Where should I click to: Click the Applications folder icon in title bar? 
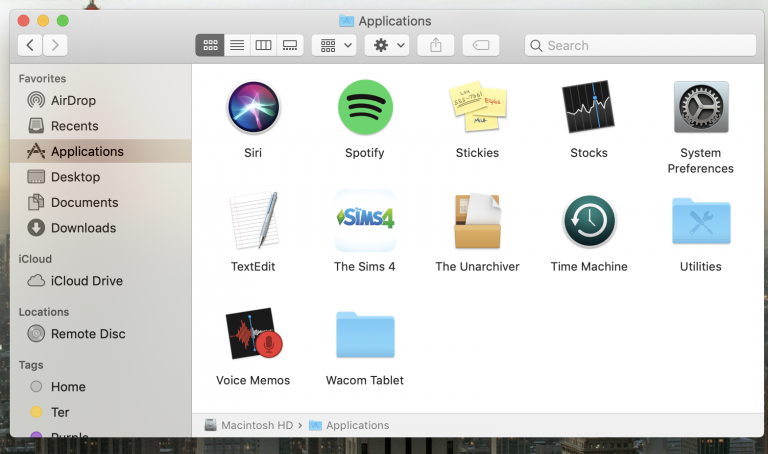pyautogui.click(x=346, y=21)
